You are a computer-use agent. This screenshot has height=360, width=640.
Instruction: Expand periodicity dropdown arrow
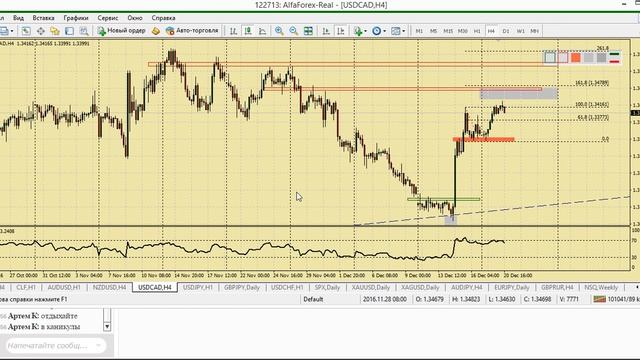click(x=384, y=31)
